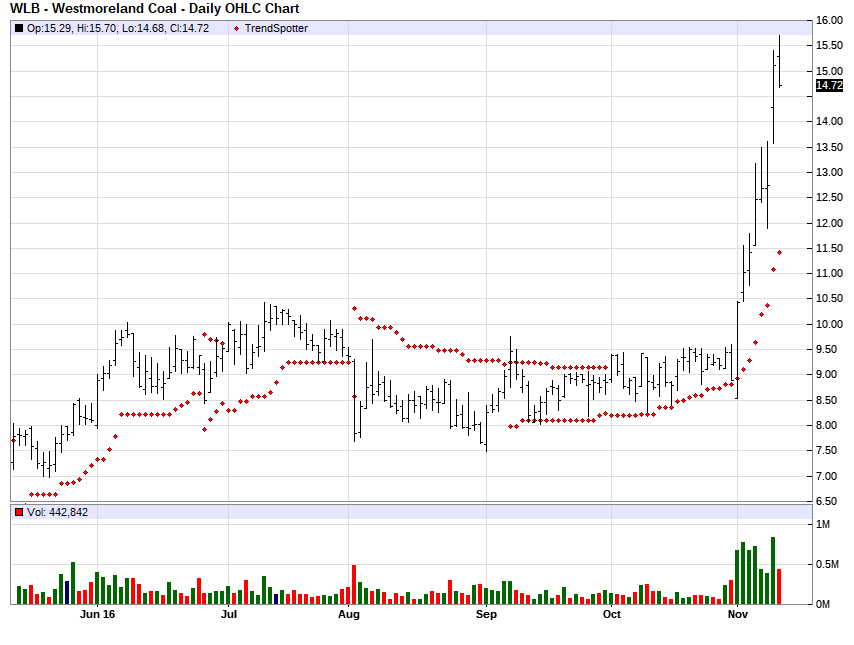Click the 0M volume axis label
The width and height of the screenshot is (854, 645).
click(822, 604)
